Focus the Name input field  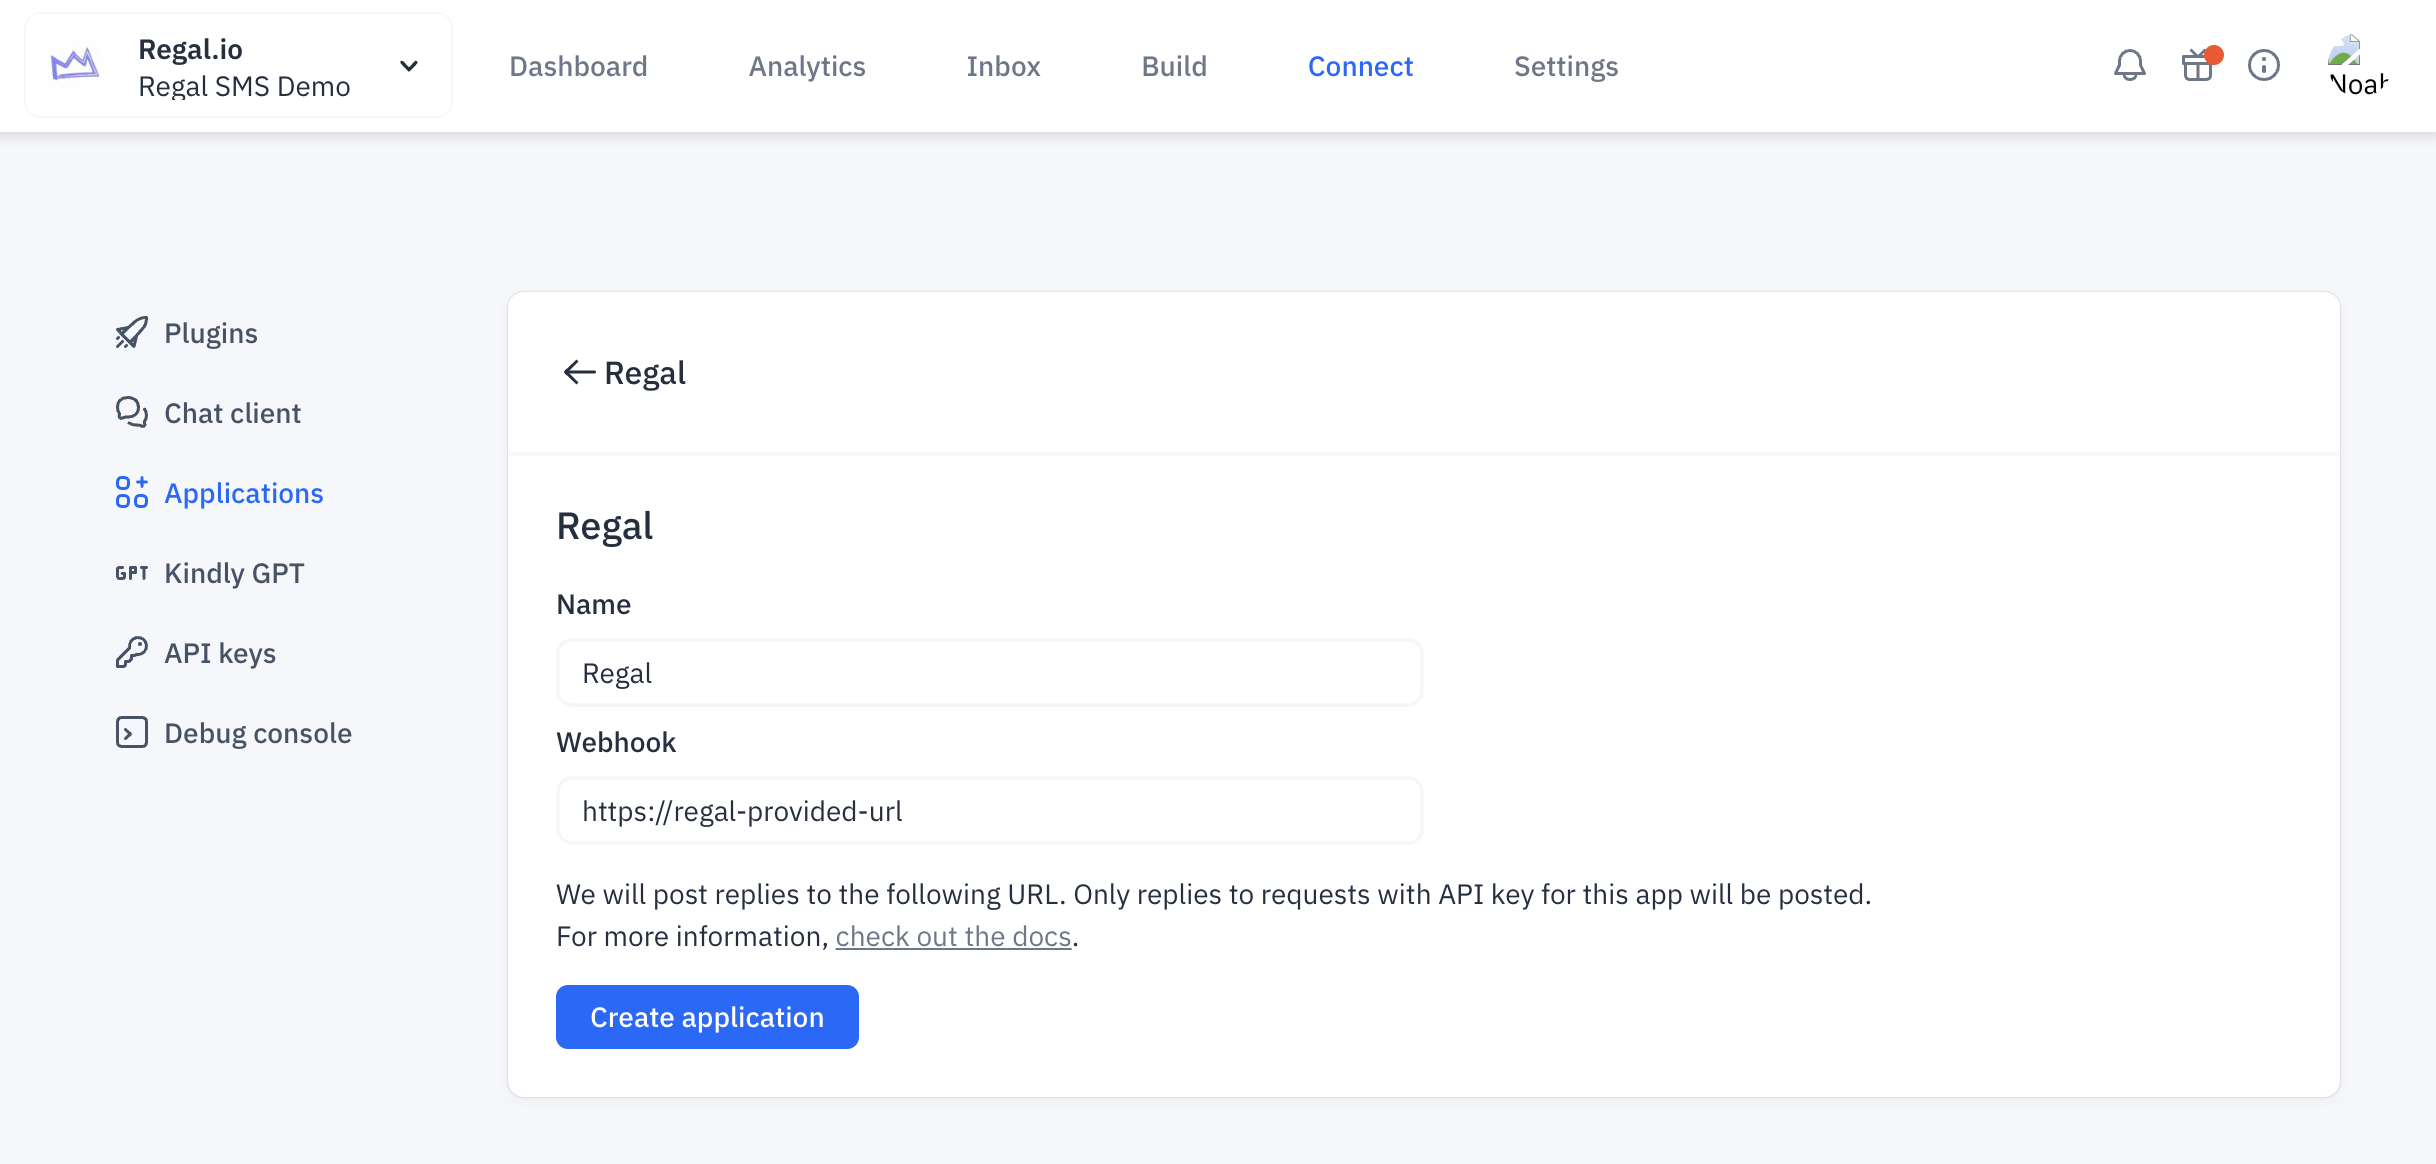[x=989, y=673]
